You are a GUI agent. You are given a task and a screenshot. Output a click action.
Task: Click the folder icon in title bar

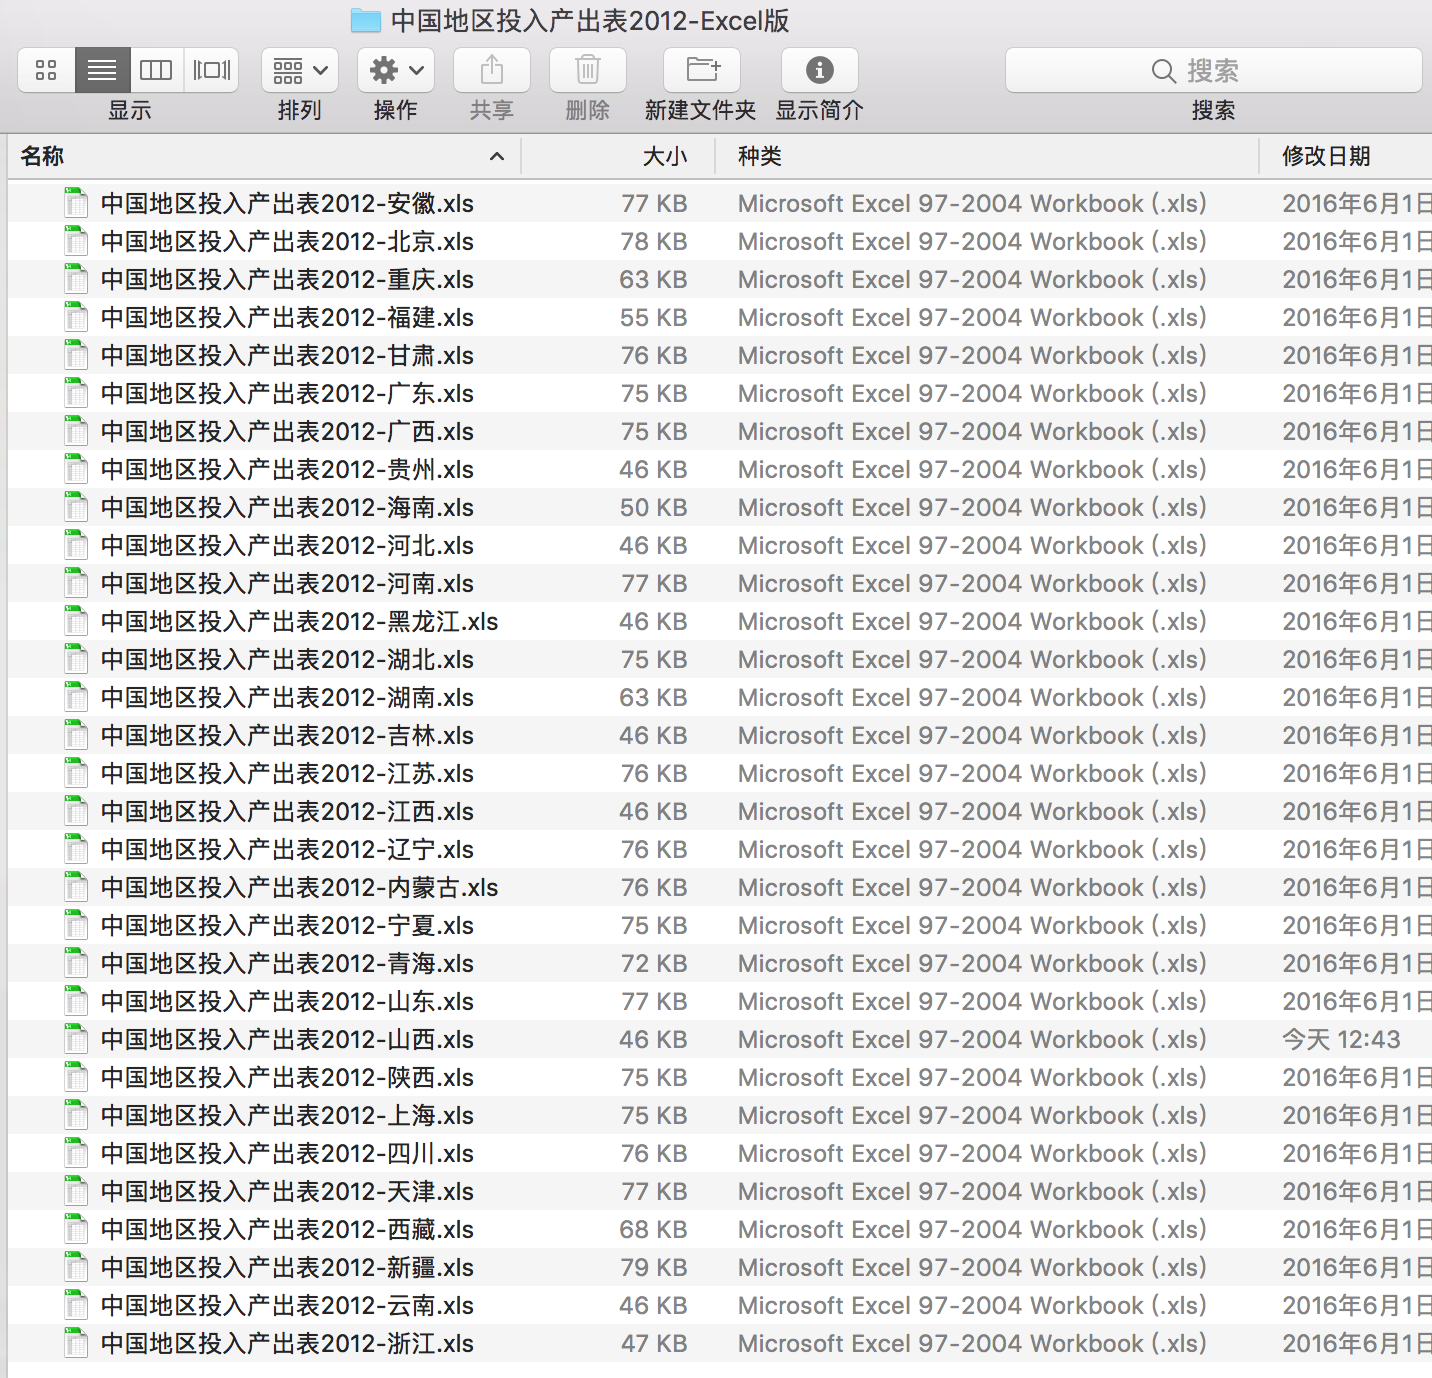366,20
